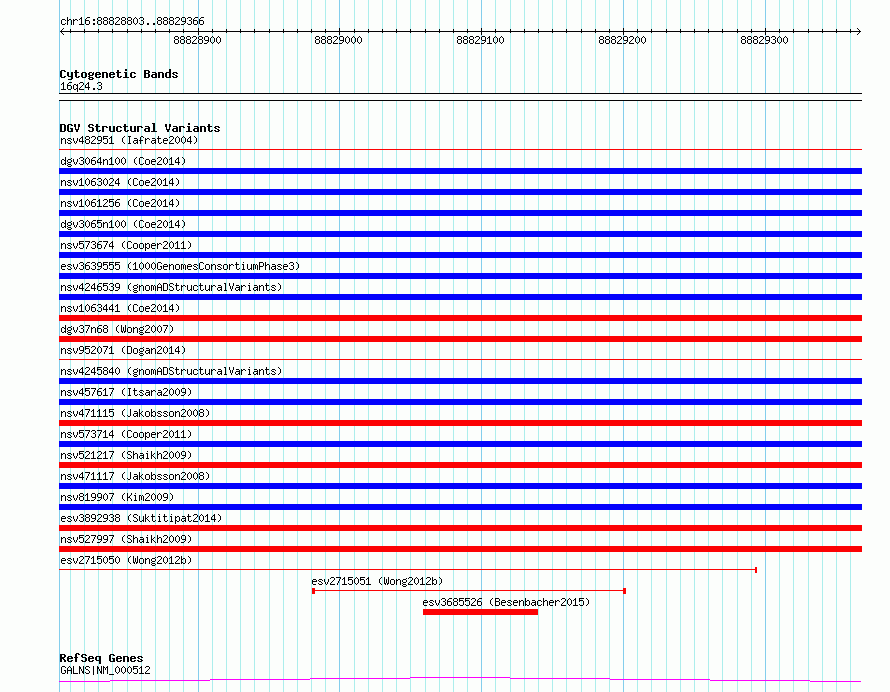This screenshot has width=890, height=692.
Task: Open esv2715051 (Wong2012b) variant
Action: [x=377, y=581]
